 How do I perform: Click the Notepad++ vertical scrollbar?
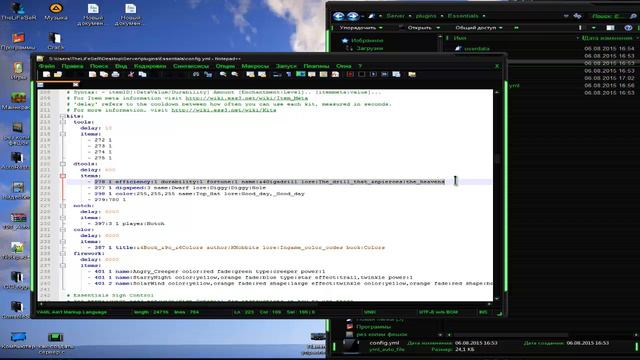[x=497, y=195]
